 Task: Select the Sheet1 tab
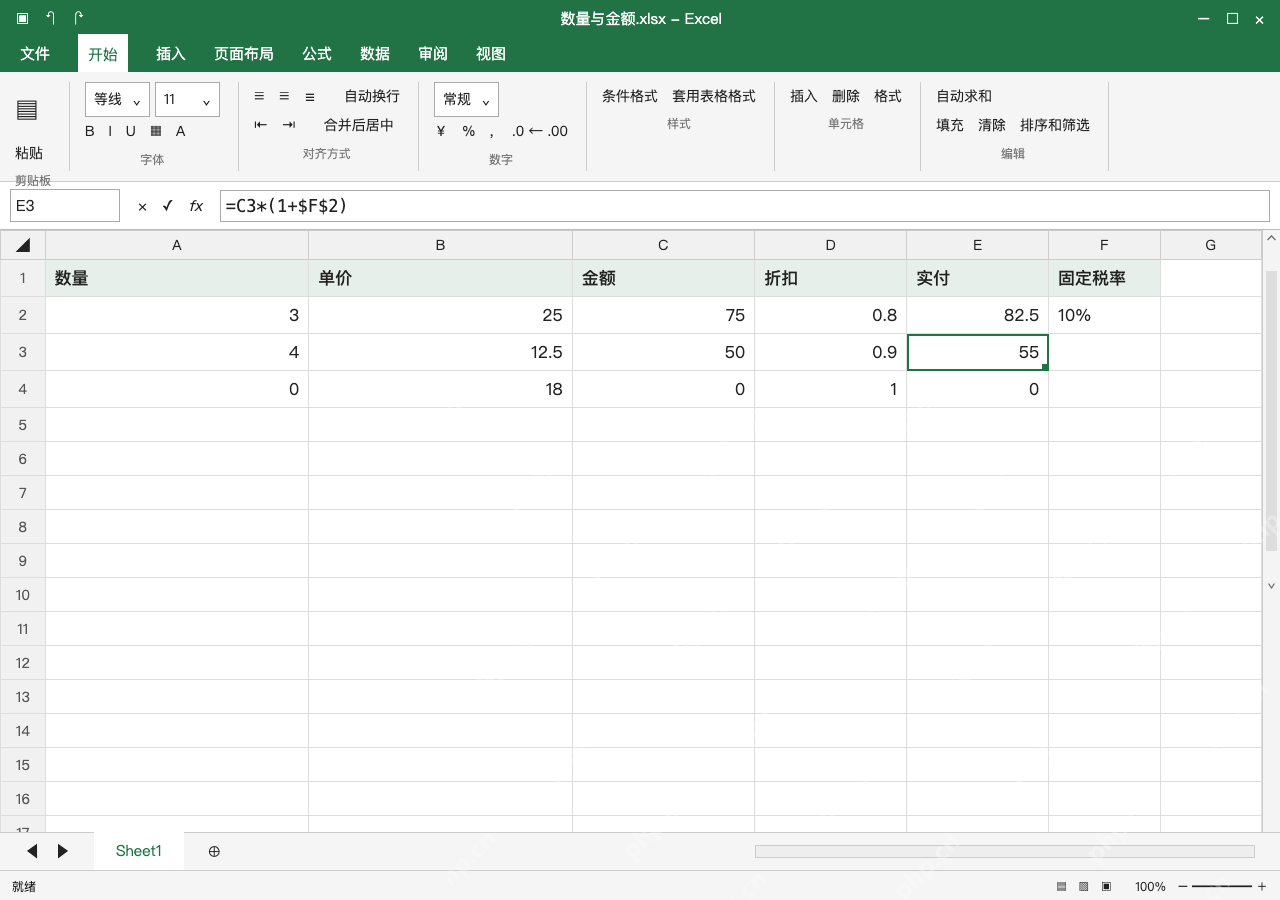pyautogui.click(x=138, y=851)
